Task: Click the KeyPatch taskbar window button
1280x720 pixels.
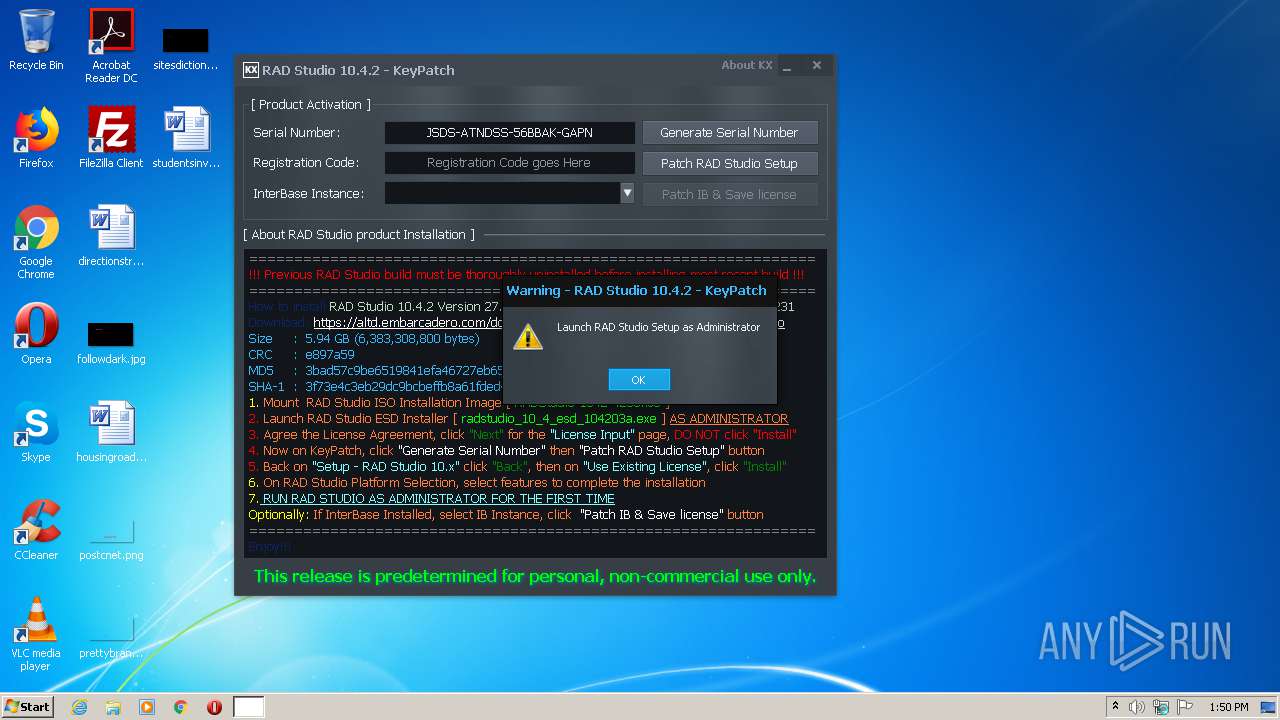Action: coord(249,707)
